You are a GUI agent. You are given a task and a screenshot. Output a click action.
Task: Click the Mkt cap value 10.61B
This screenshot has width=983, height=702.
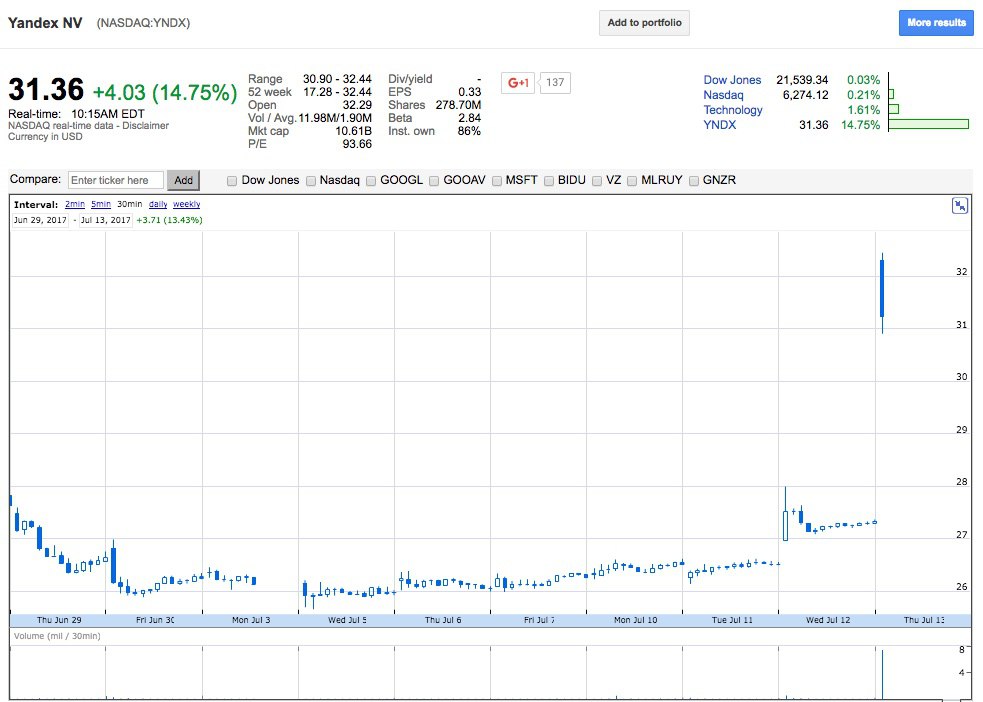(354, 131)
